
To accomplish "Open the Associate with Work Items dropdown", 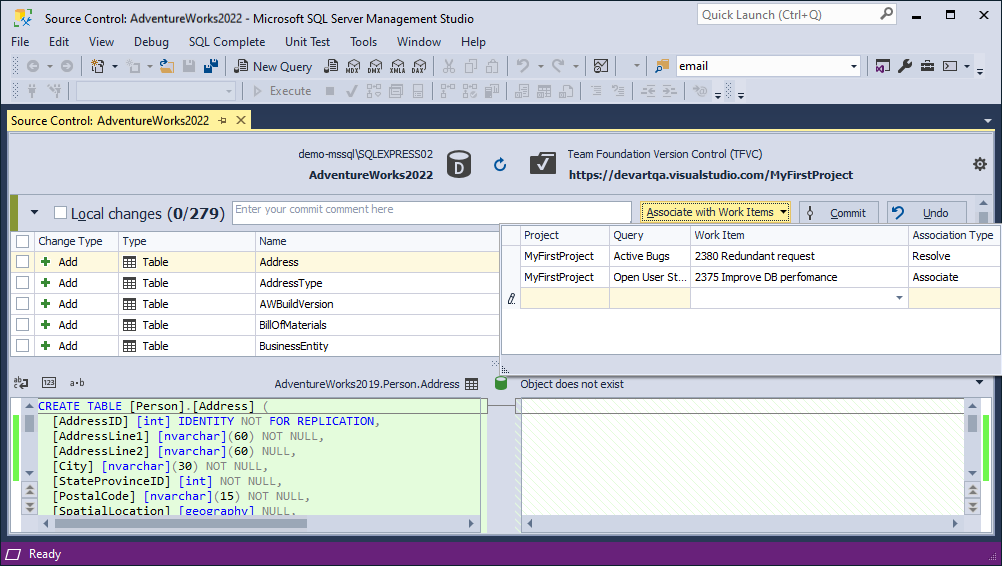I will click(715, 212).
